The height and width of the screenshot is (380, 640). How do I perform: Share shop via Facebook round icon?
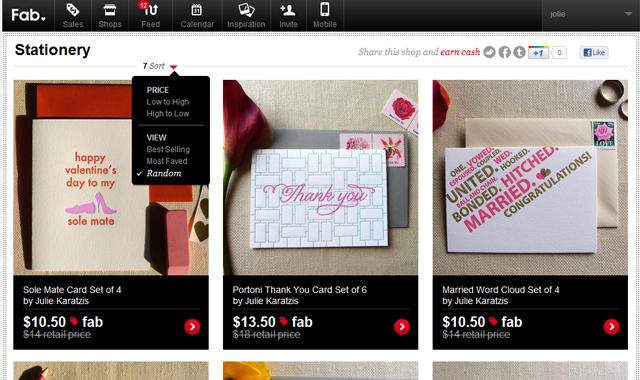tap(504, 52)
